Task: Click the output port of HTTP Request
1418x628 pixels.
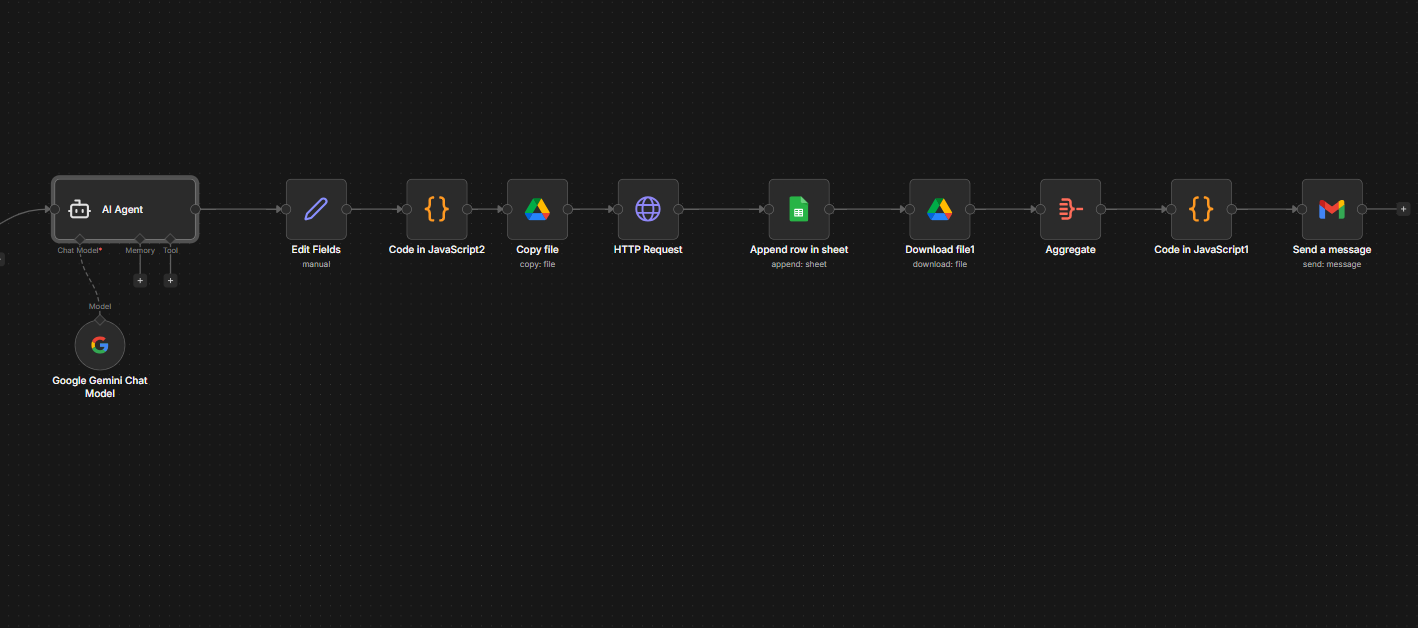Action: (680, 209)
